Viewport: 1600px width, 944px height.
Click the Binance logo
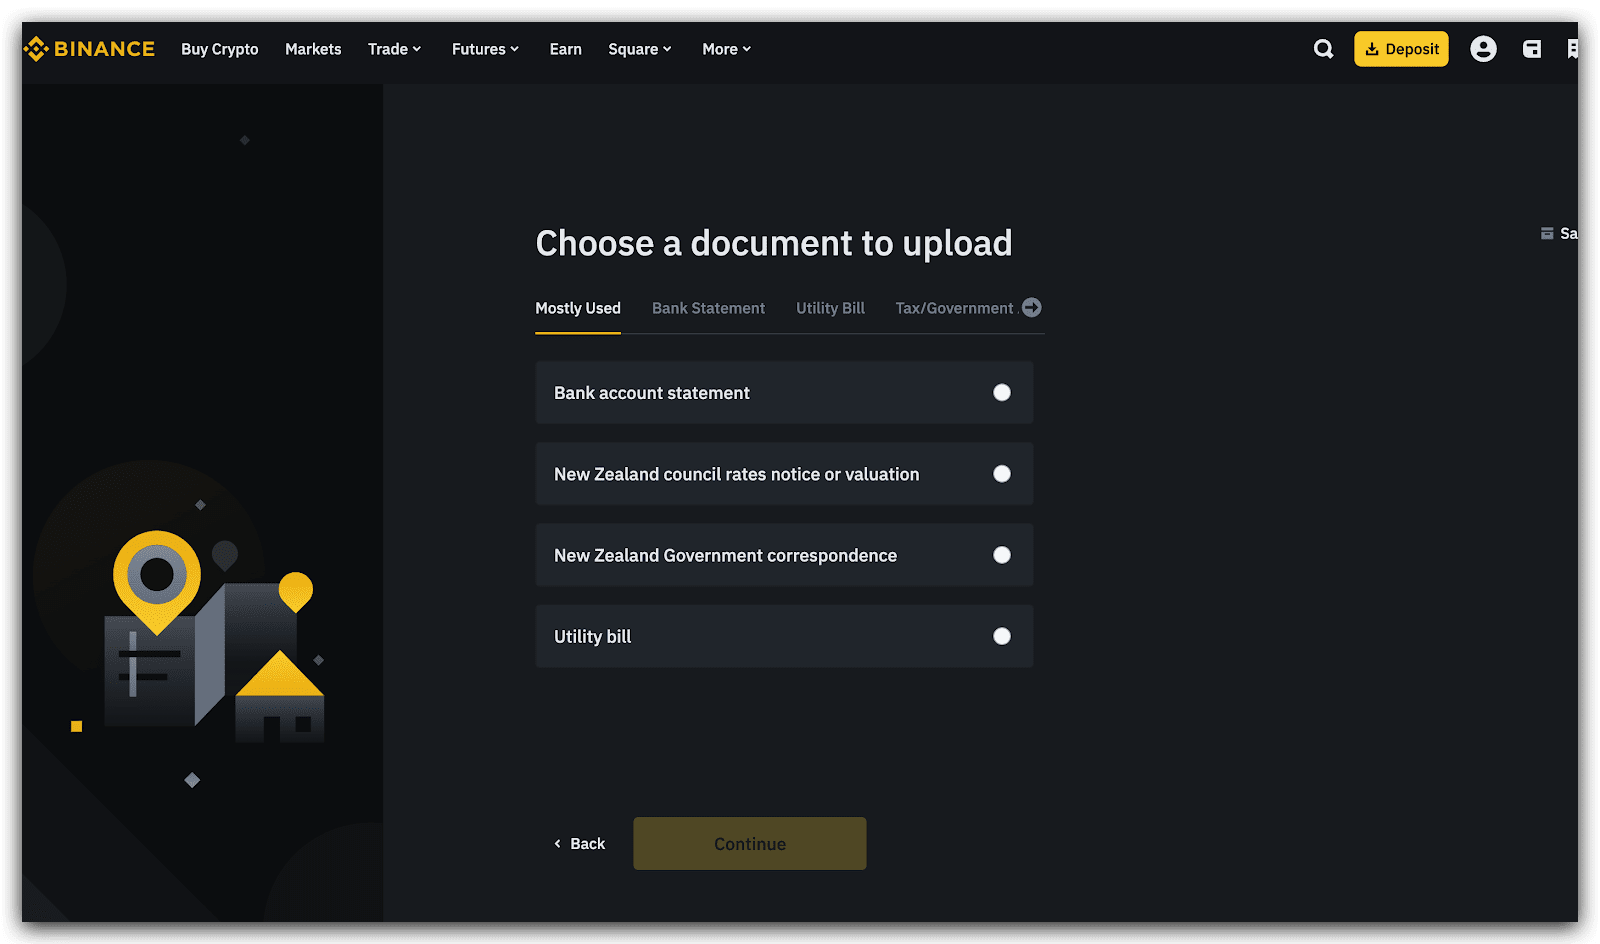[x=89, y=49]
